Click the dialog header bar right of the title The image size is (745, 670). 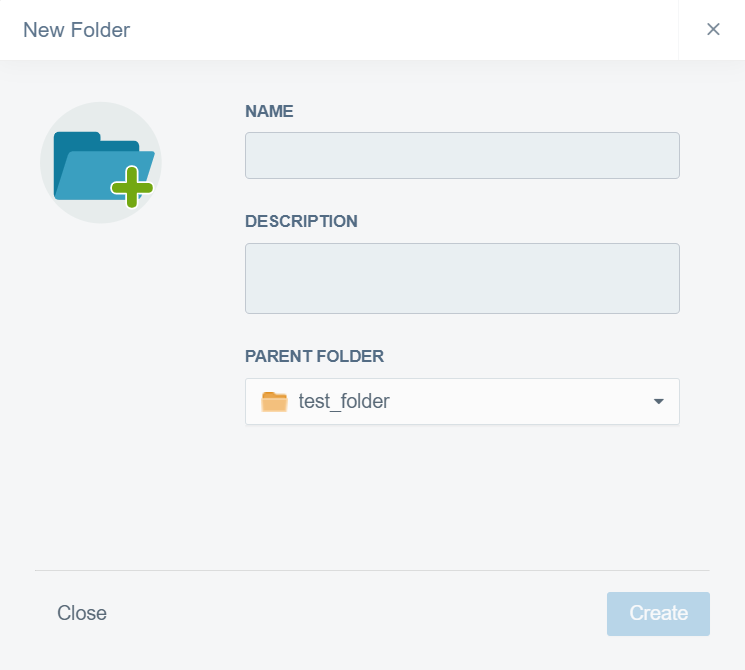click(x=400, y=30)
